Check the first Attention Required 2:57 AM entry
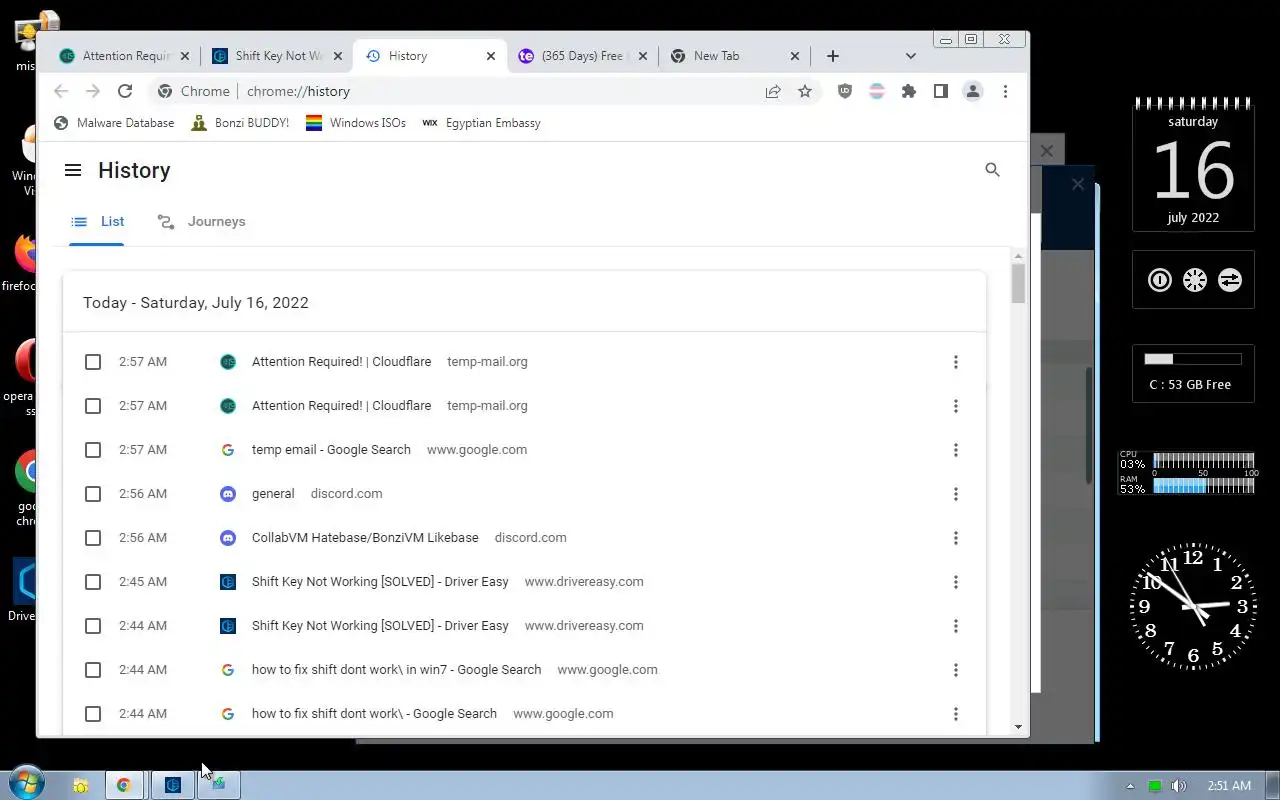Image resolution: width=1280 pixels, height=800 pixels. click(93, 362)
